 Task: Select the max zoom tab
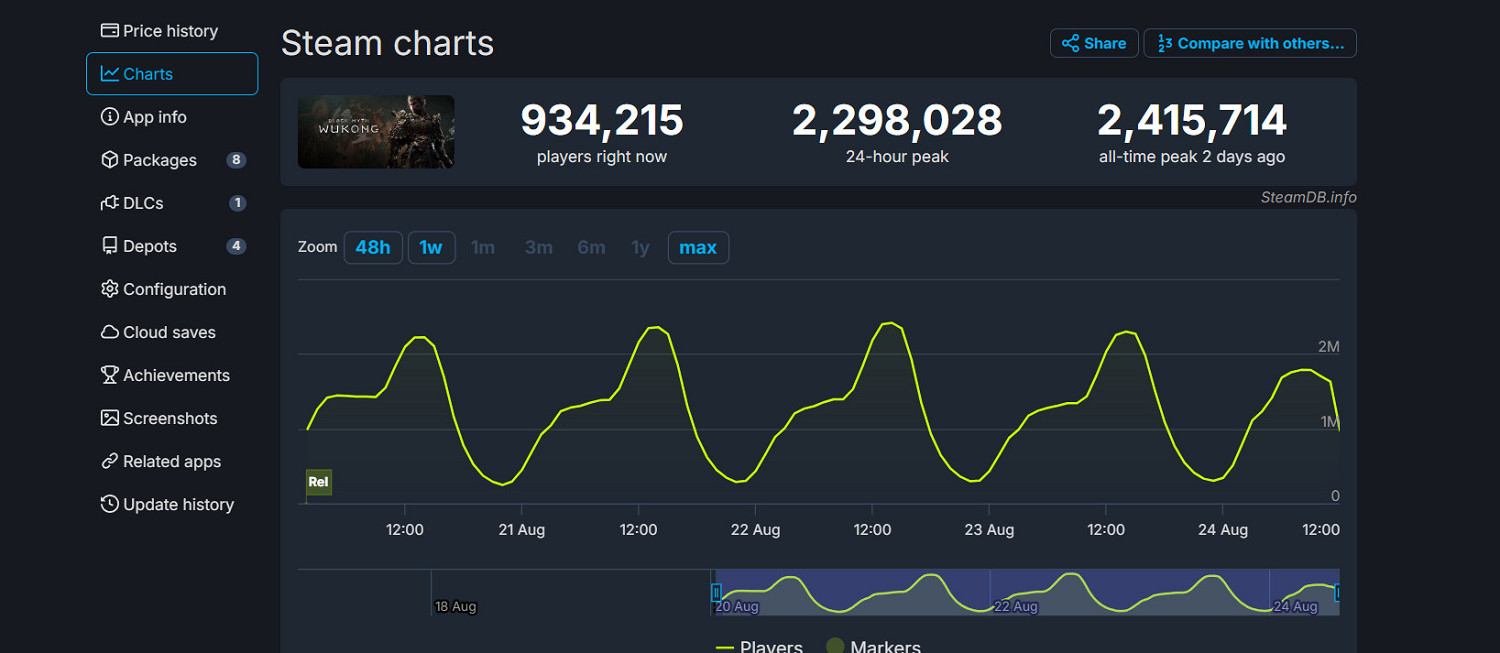[x=698, y=247]
